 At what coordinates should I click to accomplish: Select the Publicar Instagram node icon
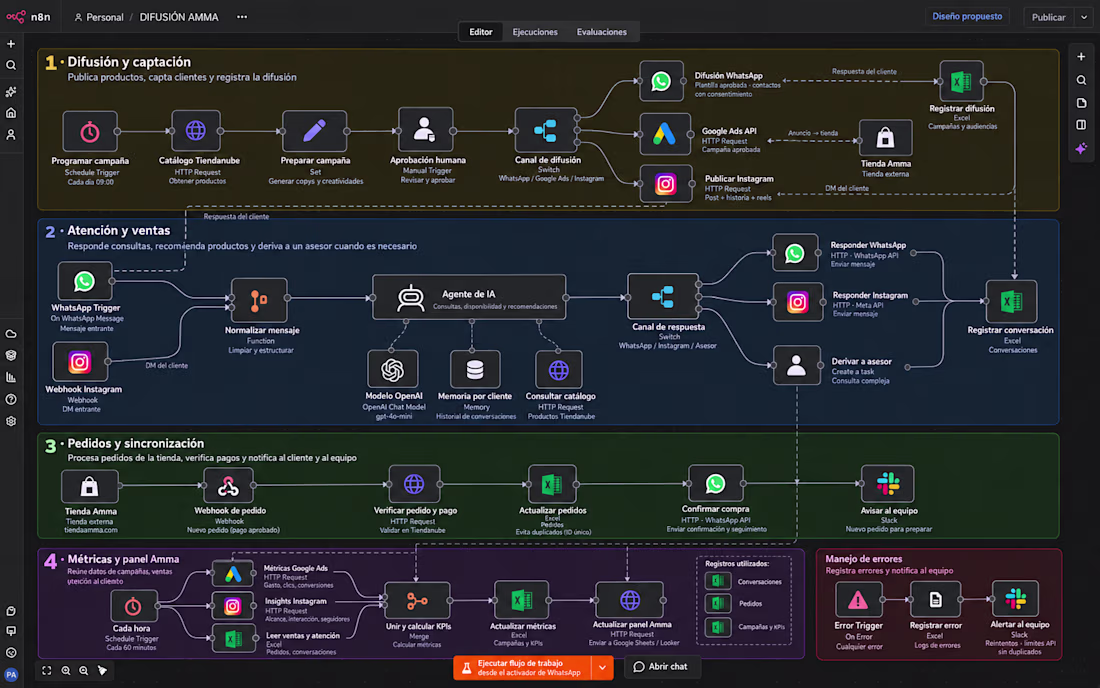tap(665, 184)
